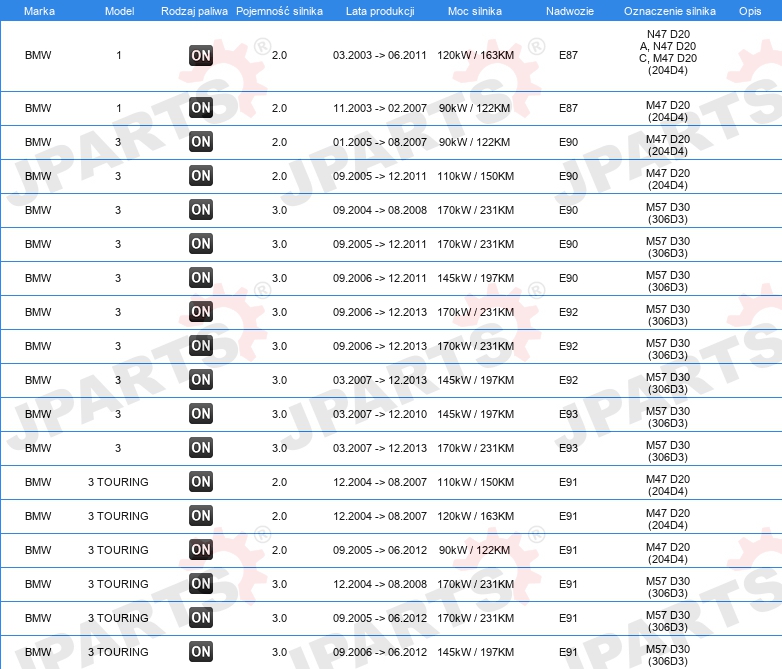The width and height of the screenshot is (782, 669).
Task: Click the E93 cell in the 170kW / 231KM row
Action: click(568, 448)
